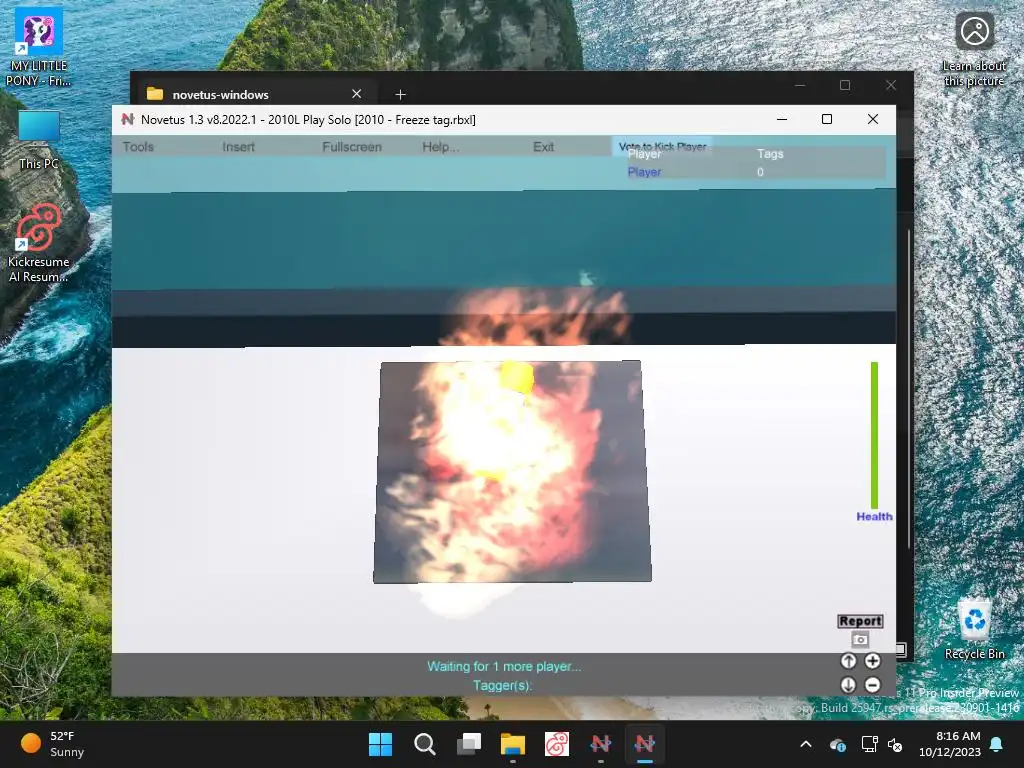
Task: Click the green Health bar
Action: (874, 435)
